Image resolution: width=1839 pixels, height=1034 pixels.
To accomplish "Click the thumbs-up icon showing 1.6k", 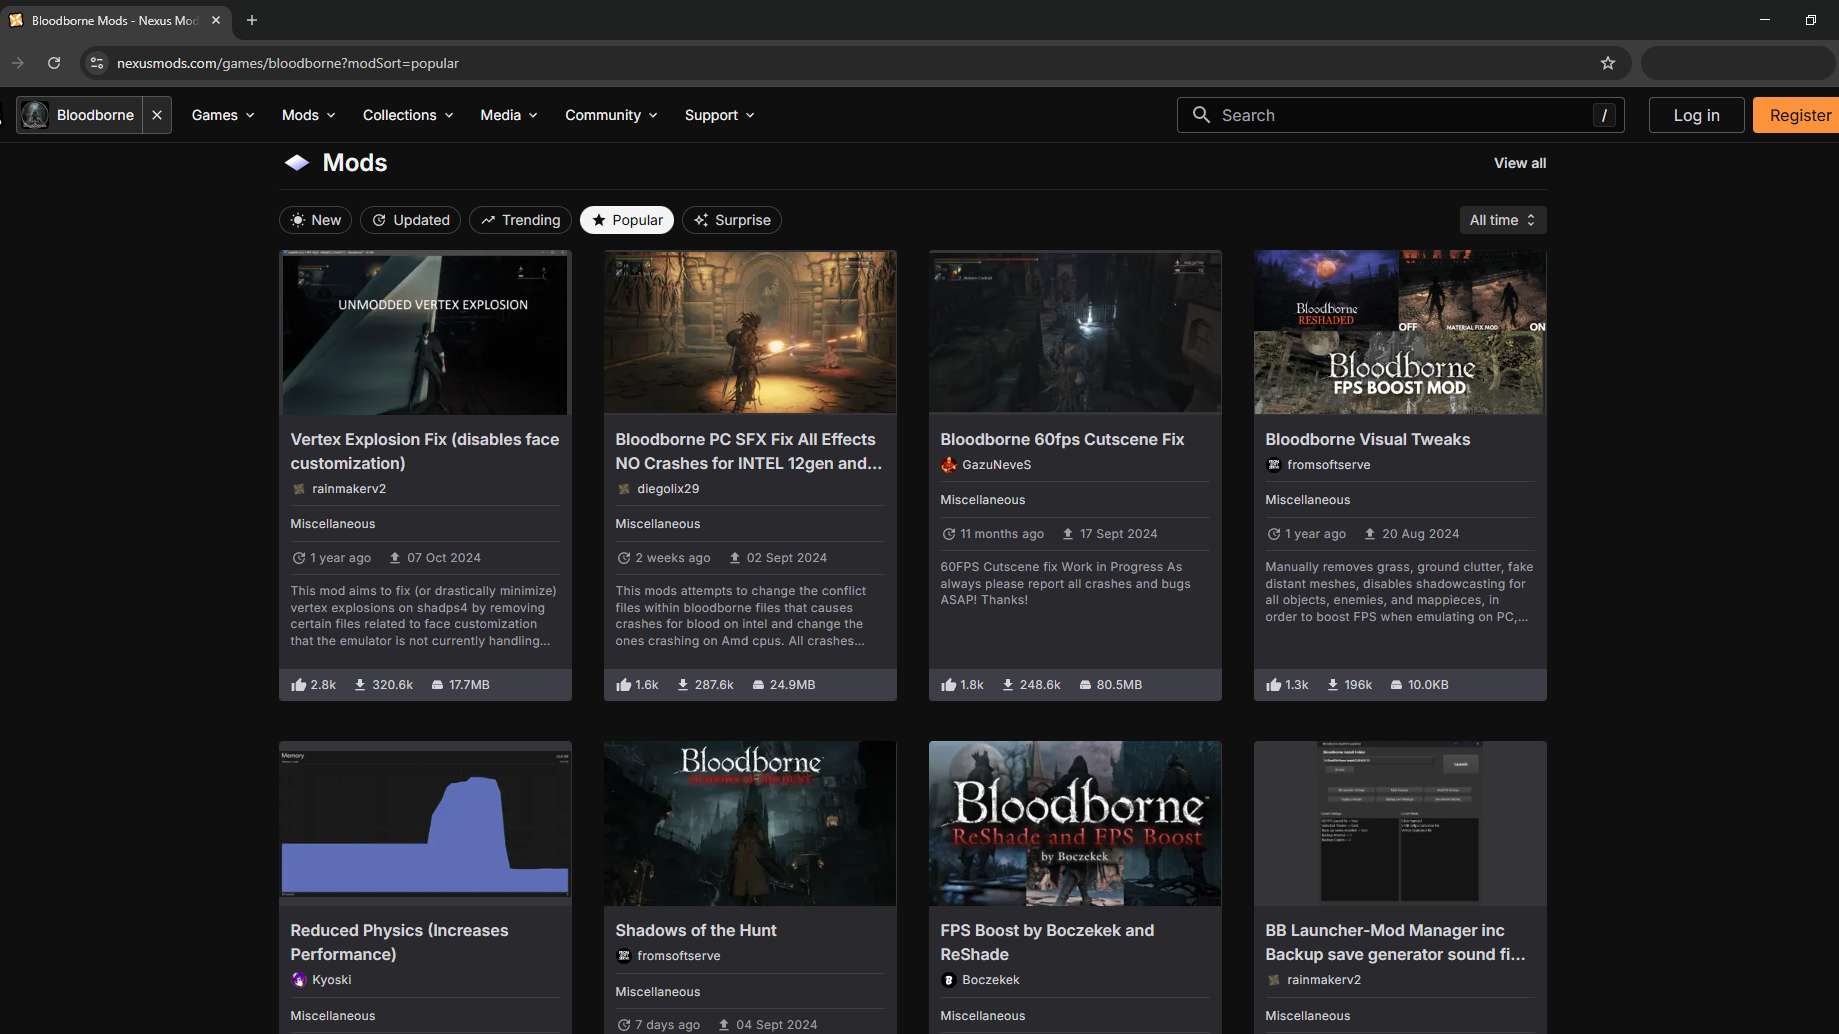I will (x=623, y=685).
